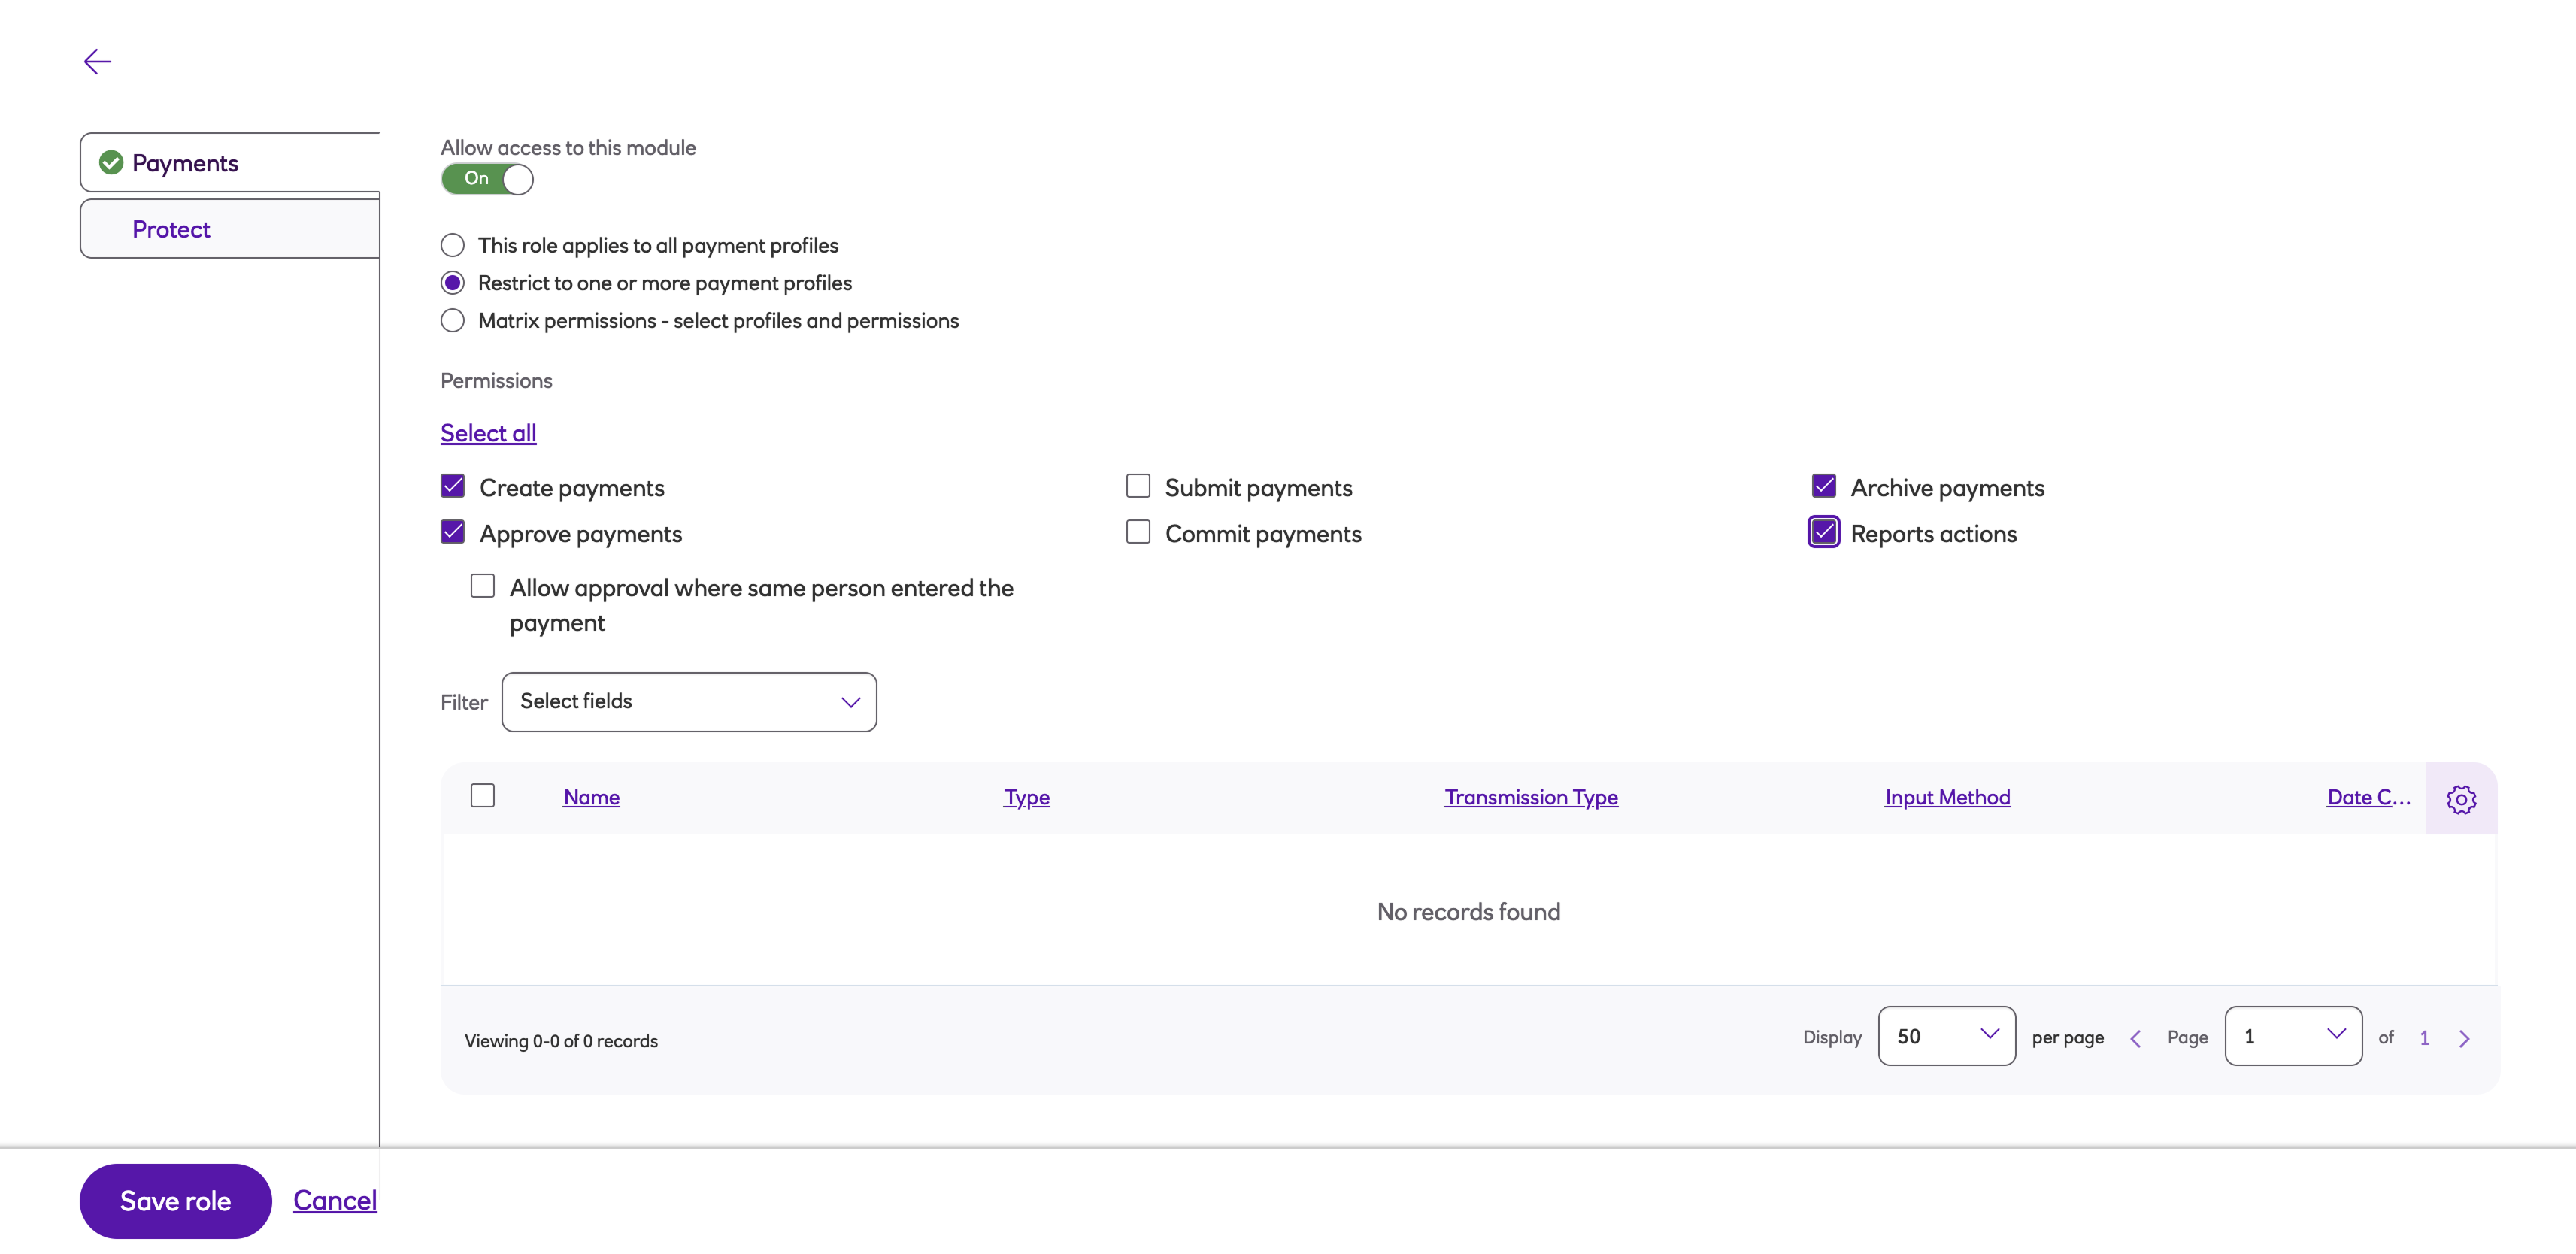The image size is (2576, 1254).
Task: Choose role applies to all profiles
Action: (453, 246)
